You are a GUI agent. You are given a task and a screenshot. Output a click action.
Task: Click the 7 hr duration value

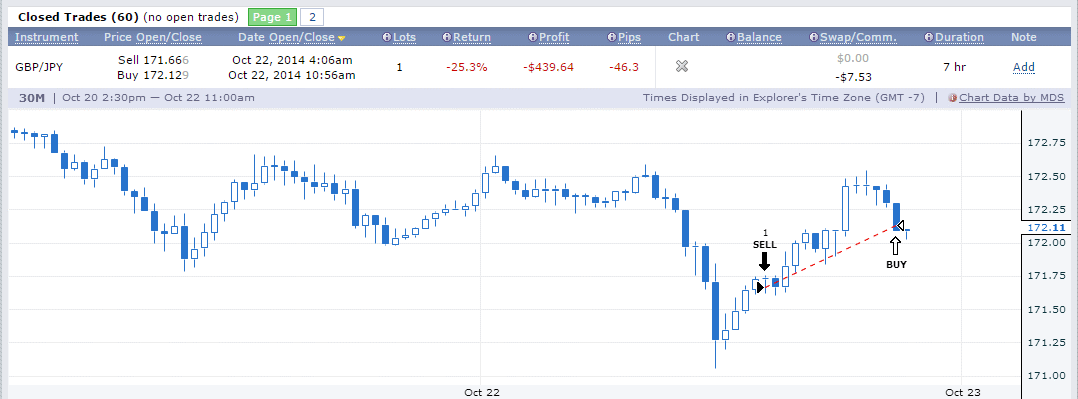point(954,67)
